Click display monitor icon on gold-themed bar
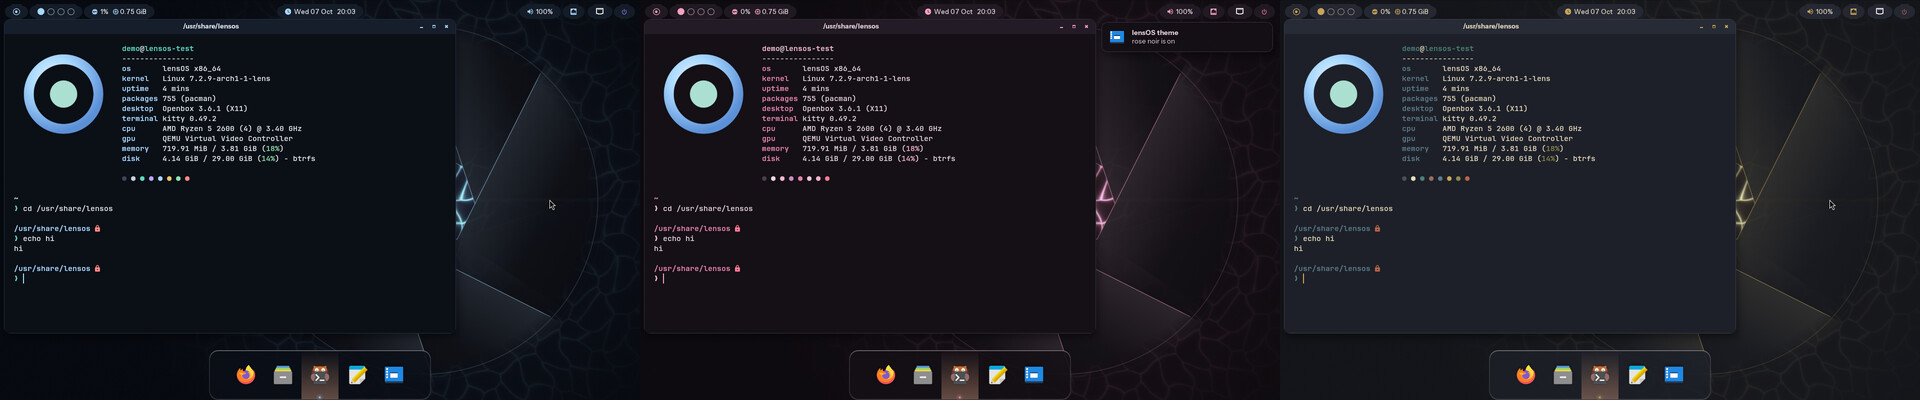The width and height of the screenshot is (1920, 400). pos(1879,12)
